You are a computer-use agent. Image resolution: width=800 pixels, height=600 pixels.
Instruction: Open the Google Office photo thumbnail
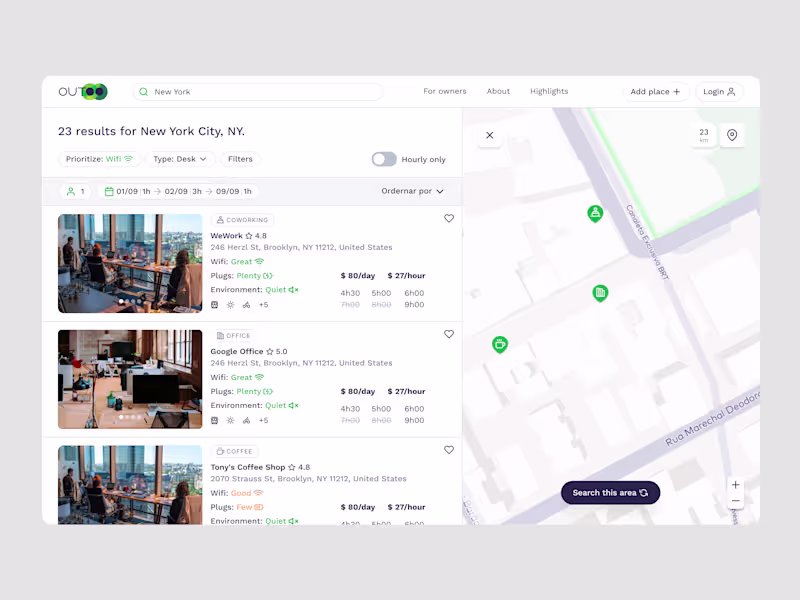click(130, 379)
